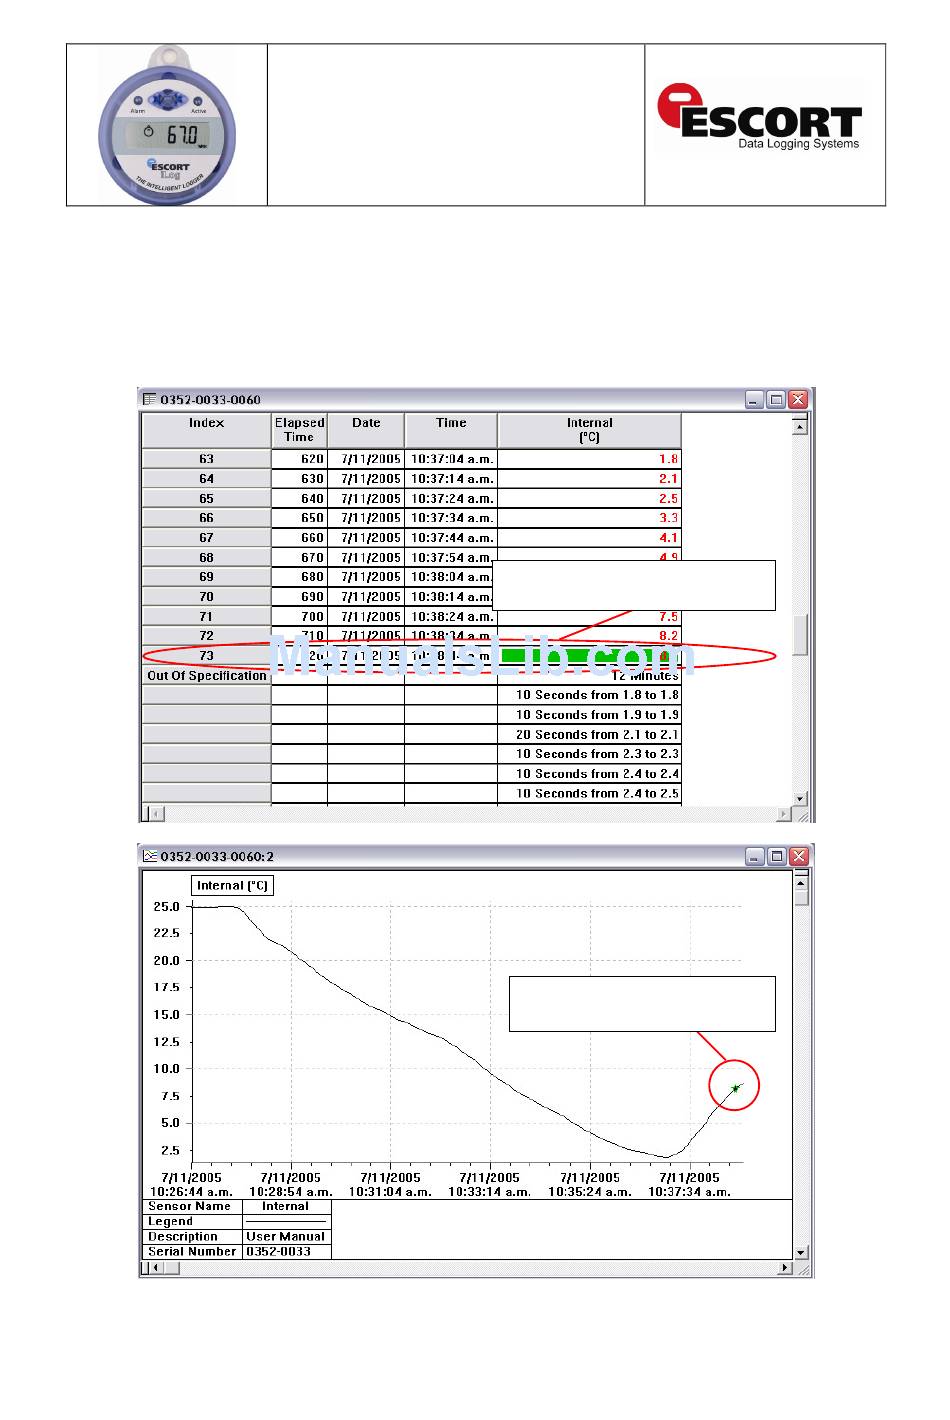The image size is (950, 1420).
Task: Click graph window vertical scroll down arrow
Action: (x=800, y=1253)
